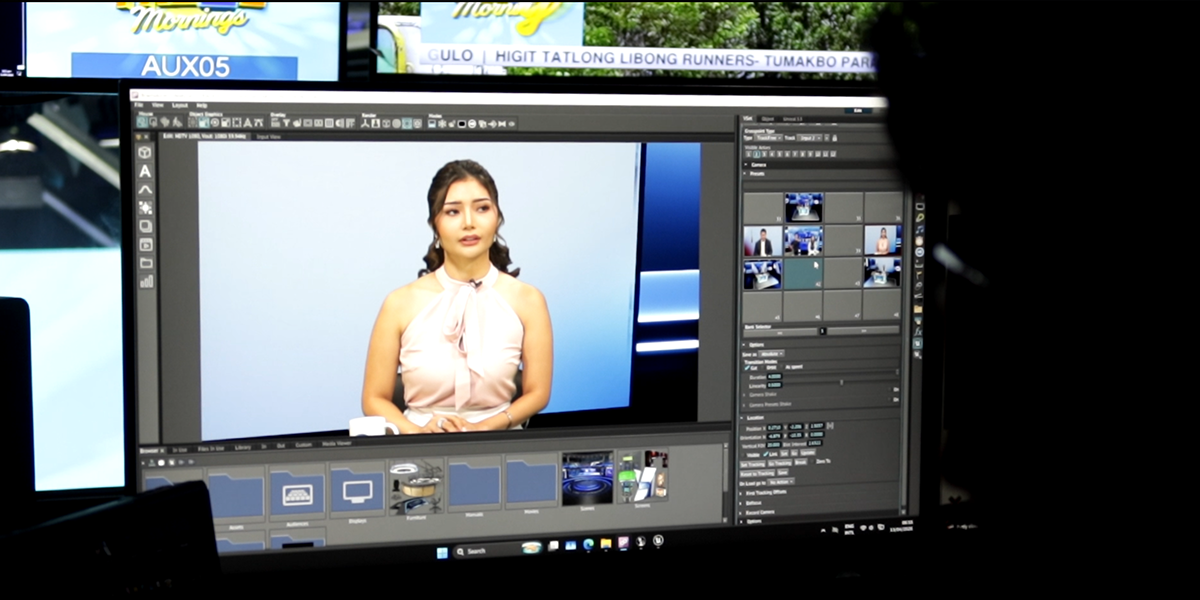Open the File menu
This screenshot has width=1200, height=600.
139,105
